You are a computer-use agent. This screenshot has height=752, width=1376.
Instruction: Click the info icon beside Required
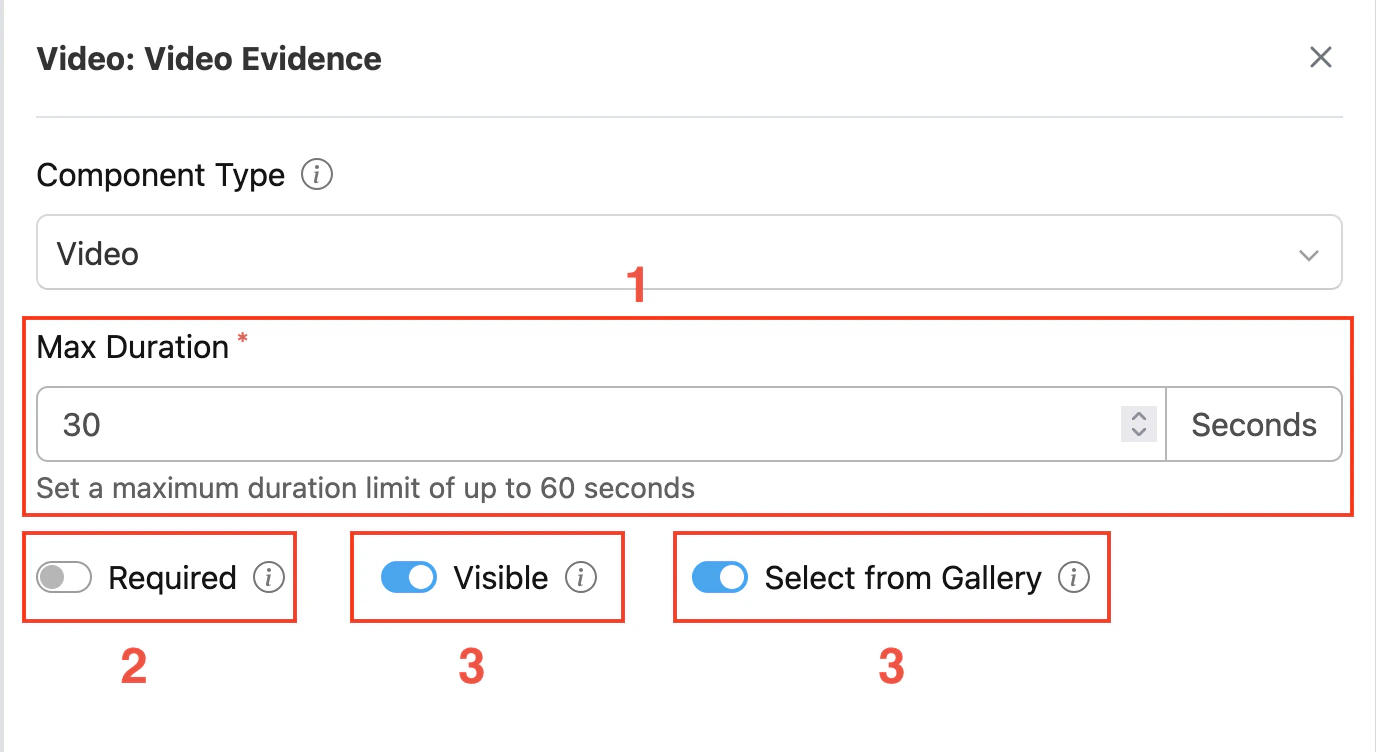tap(268, 578)
